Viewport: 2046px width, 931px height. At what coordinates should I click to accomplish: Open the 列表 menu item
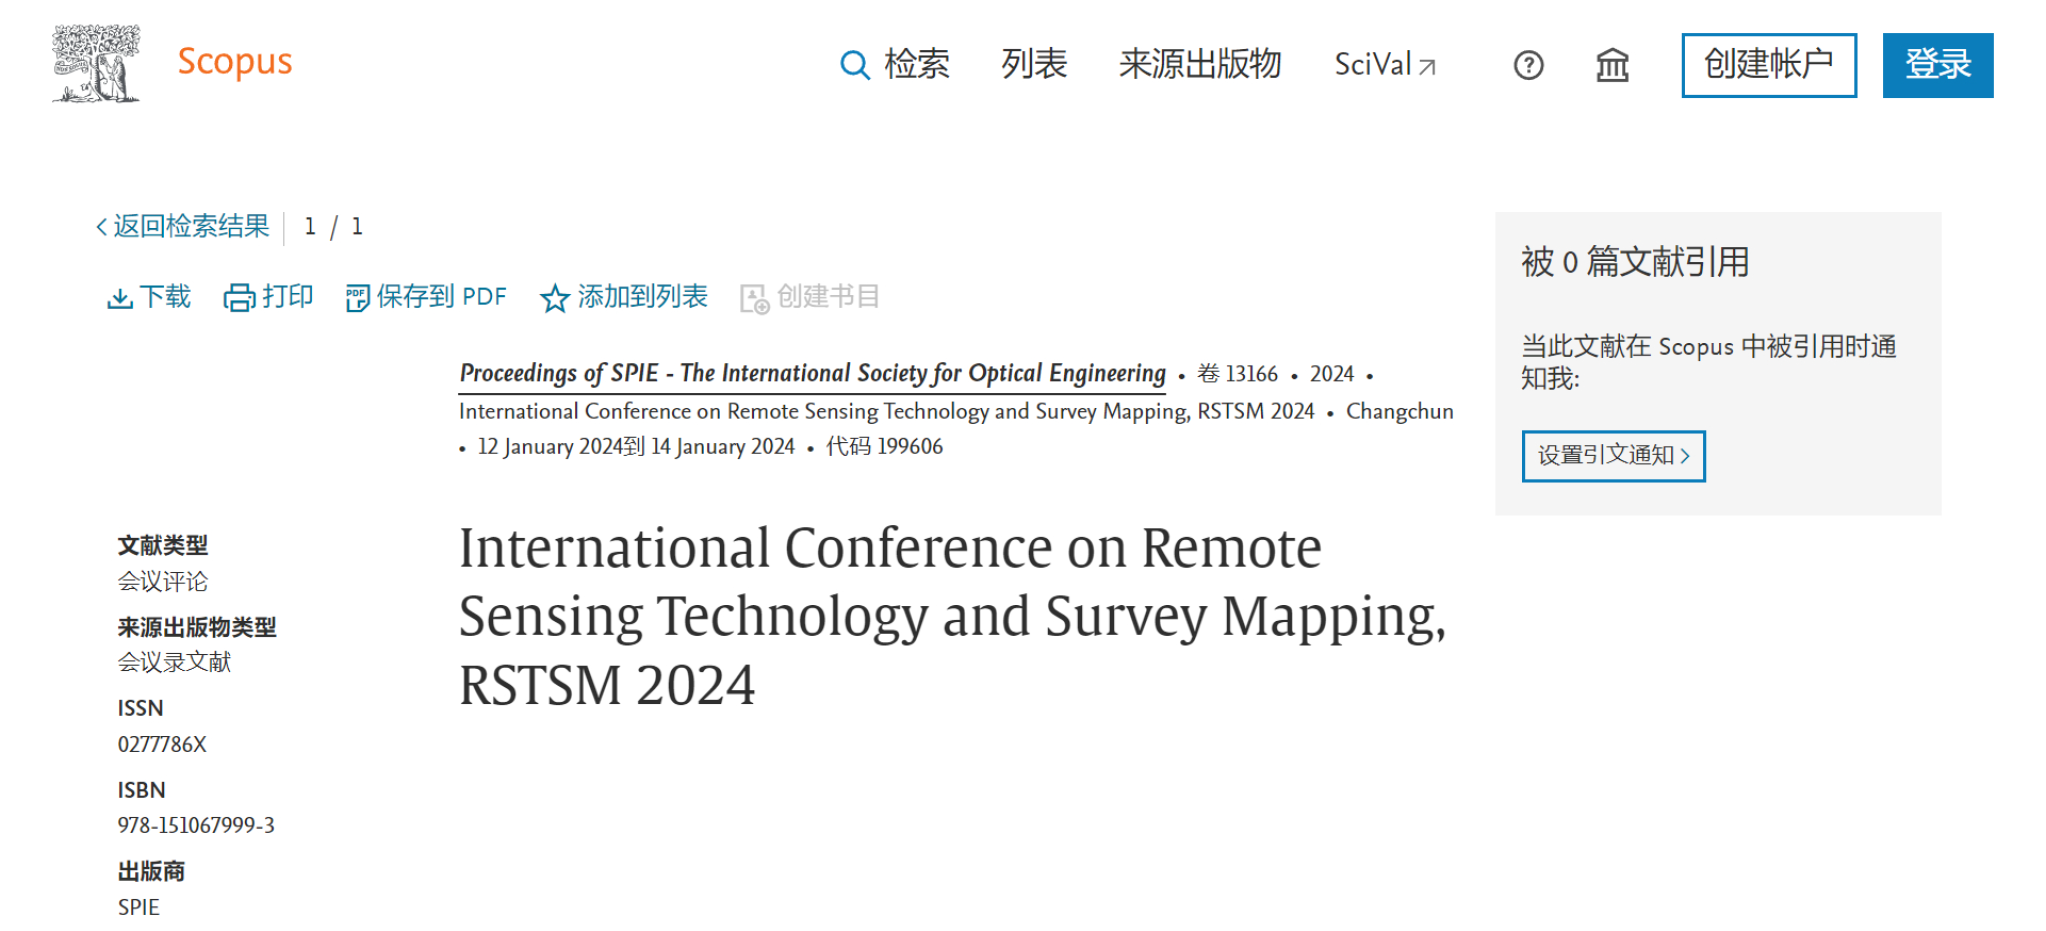click(x=1034, y=65)
